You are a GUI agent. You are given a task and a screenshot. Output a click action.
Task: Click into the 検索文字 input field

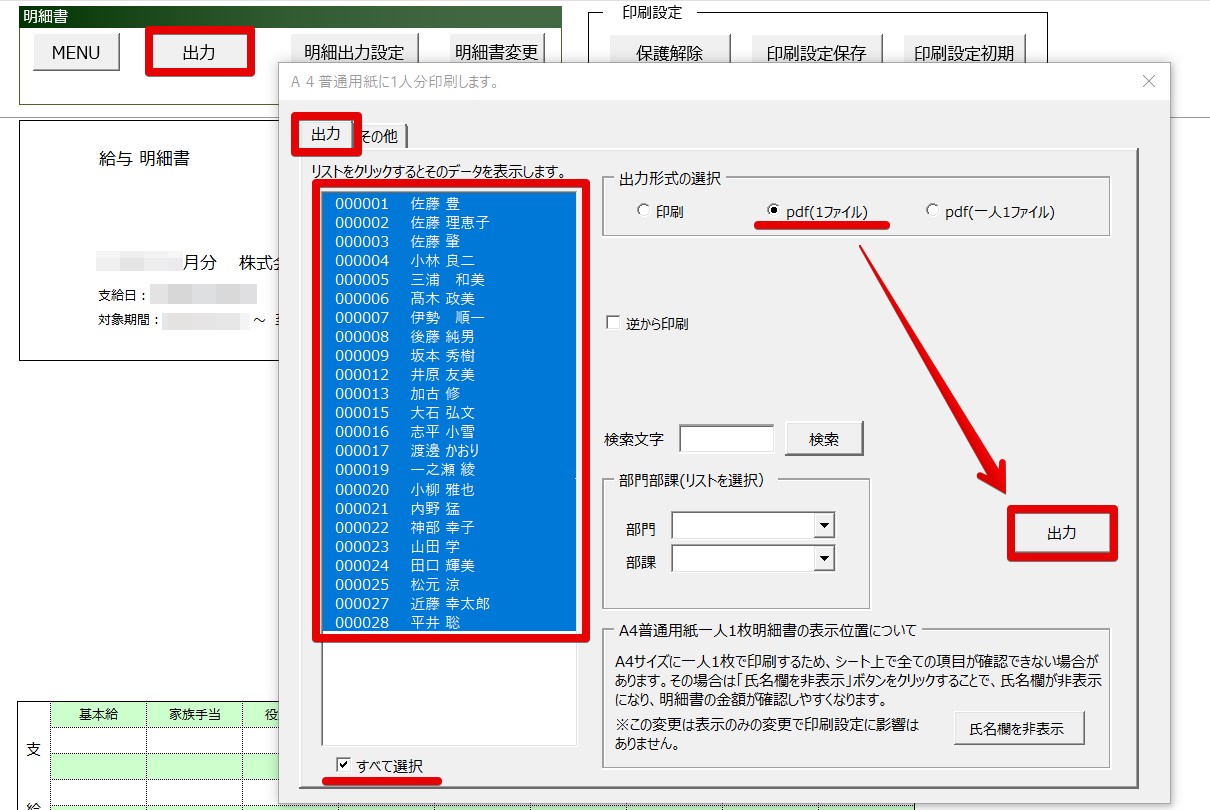pyautogui.click(x=726, y=439)
